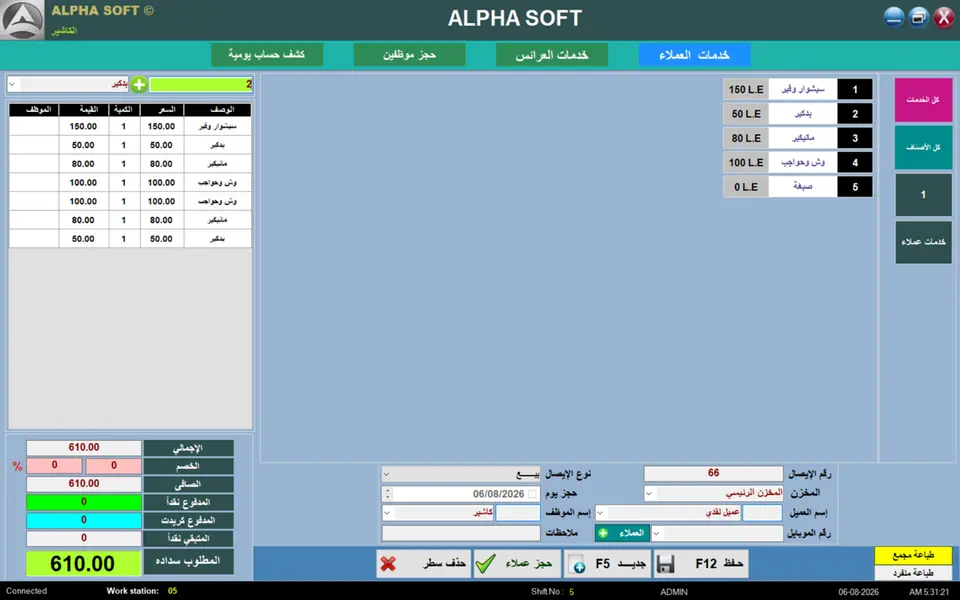The width and height of the screenshot is (960, 600).
Task: Select the خدمات عملاء sidebar category
Action: (x=923, y=242)
